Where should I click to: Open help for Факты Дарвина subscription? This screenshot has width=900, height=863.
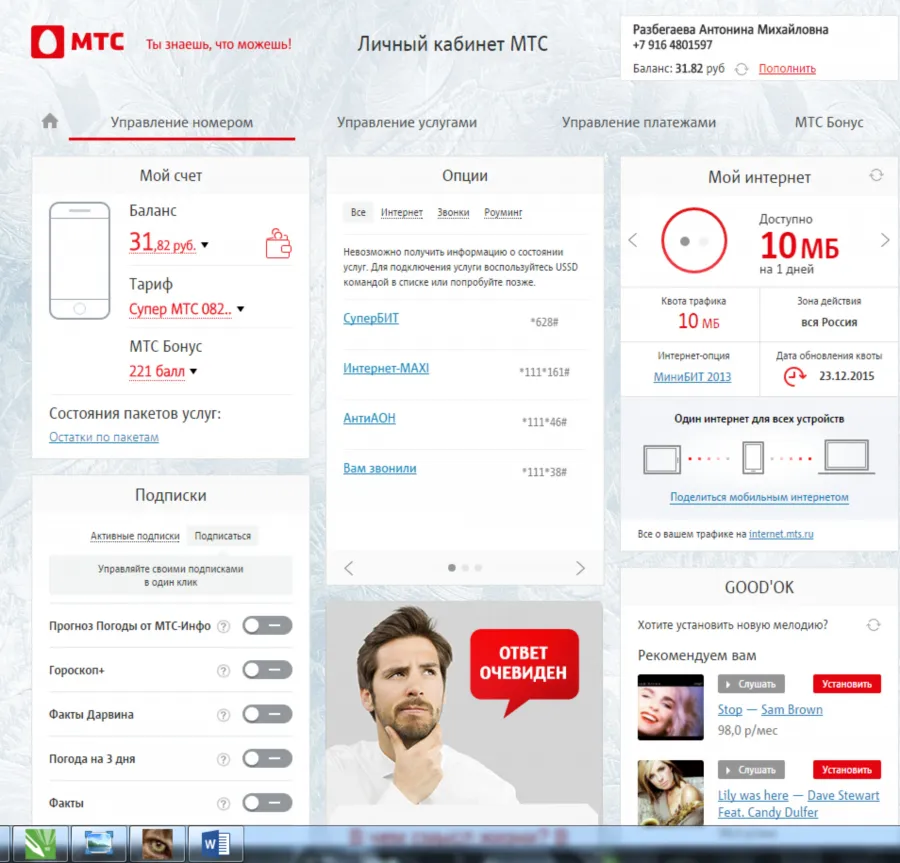223,715
